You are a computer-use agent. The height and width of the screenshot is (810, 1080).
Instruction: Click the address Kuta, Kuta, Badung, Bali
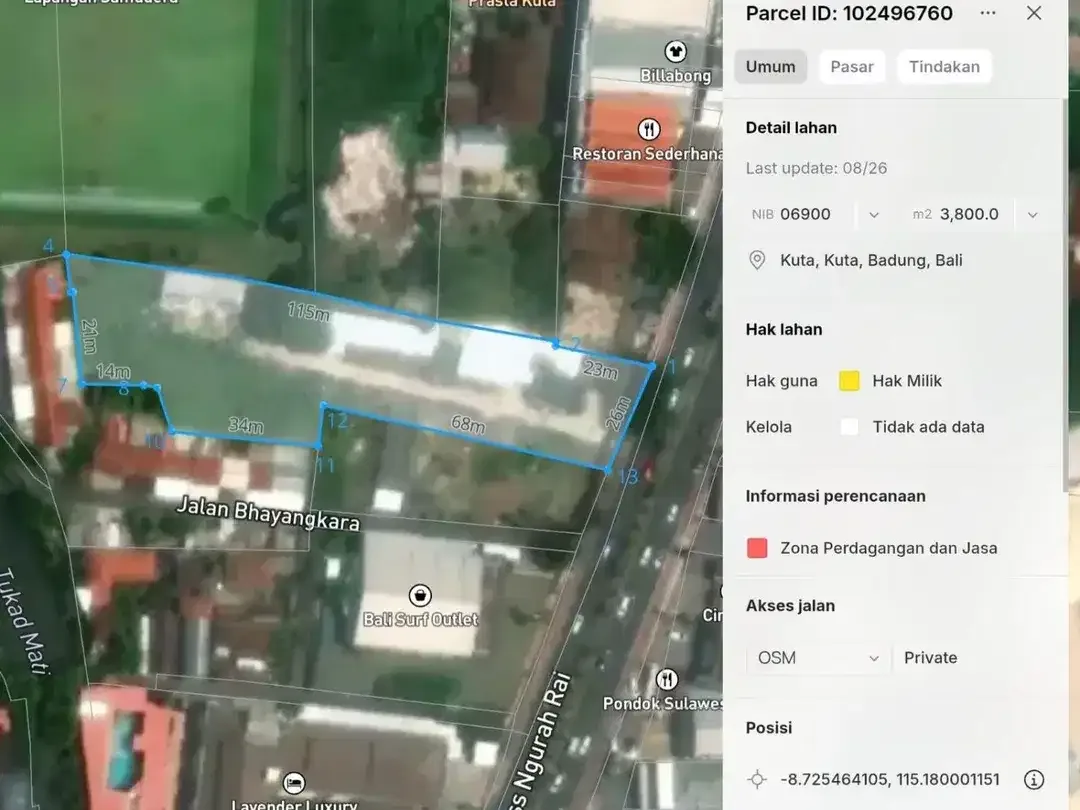pos(871,260)
